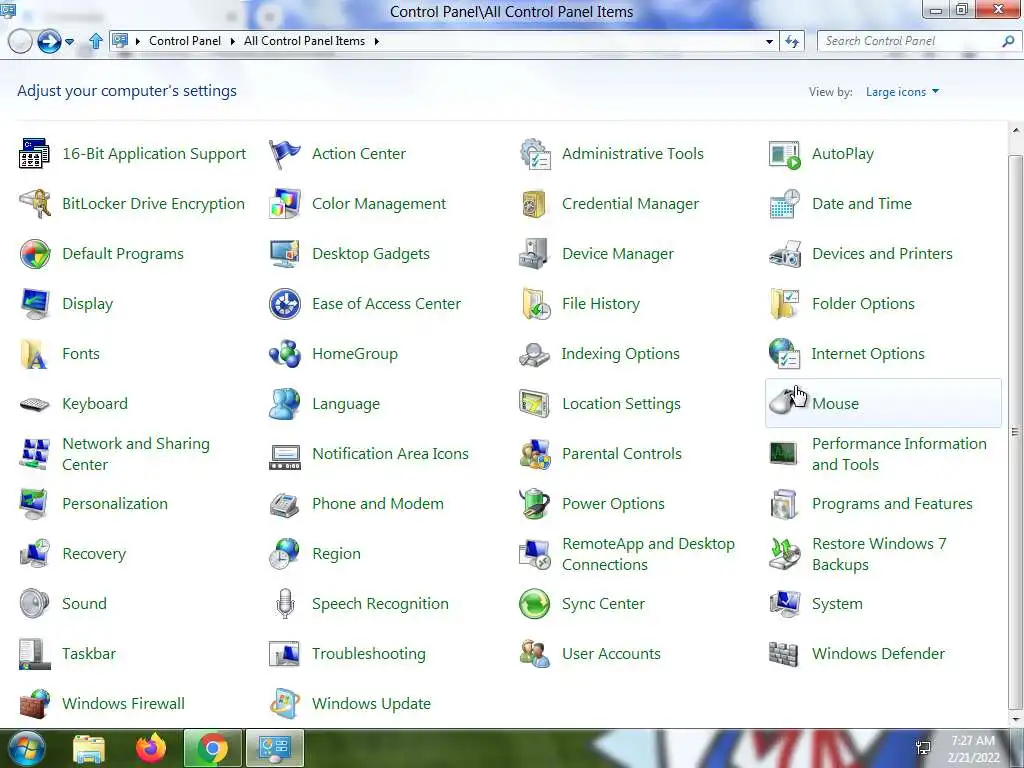Click the Windows Update icon
The image size is (1024, 768).
pos(285,704)
